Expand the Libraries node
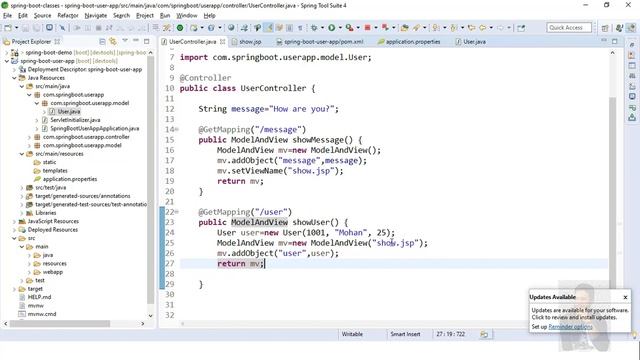Screen dimensions: 640x360 tap(22, 213)
